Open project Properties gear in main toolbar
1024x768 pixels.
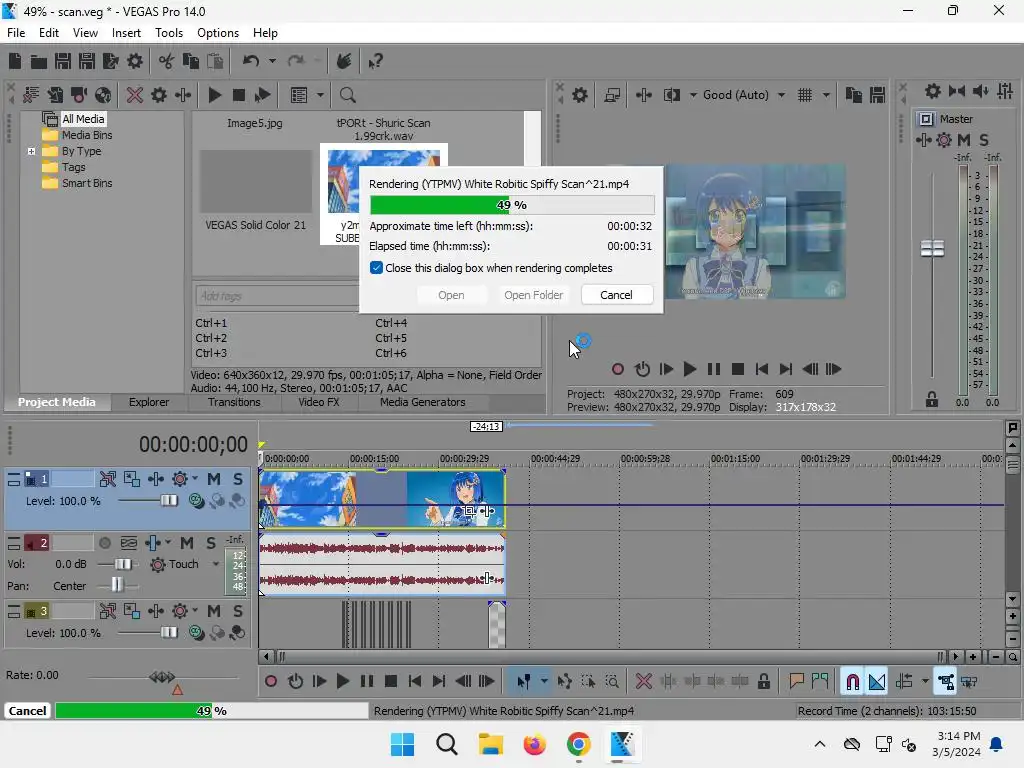click(135, 61)
